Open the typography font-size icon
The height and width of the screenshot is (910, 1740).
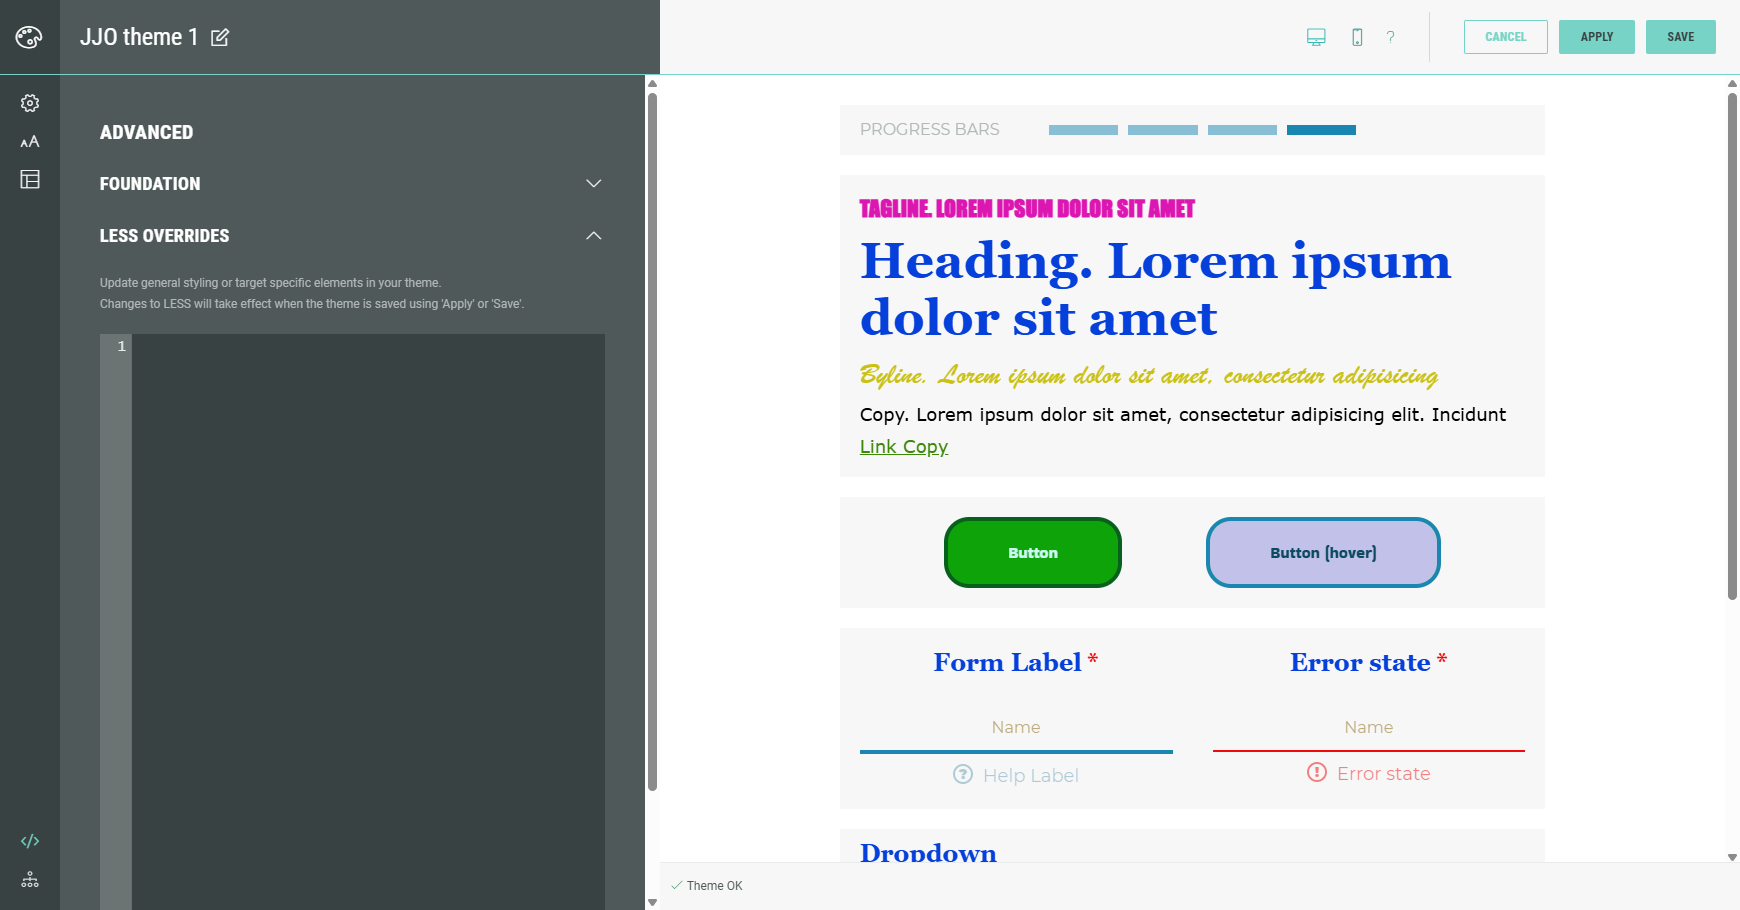point(30,142)
